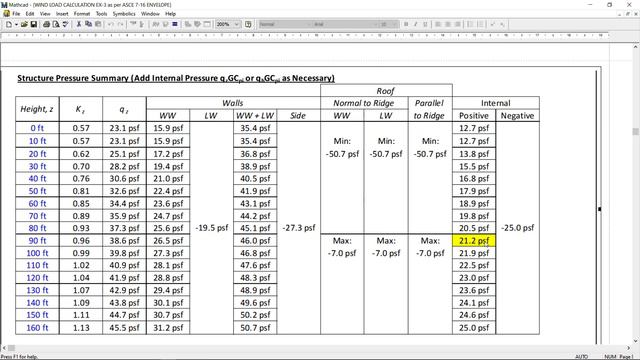Image resolution: width=640 pixels, height=360 pixels.
Task: Insert a function with the f(x) icon
Action: tap(156, 24)
